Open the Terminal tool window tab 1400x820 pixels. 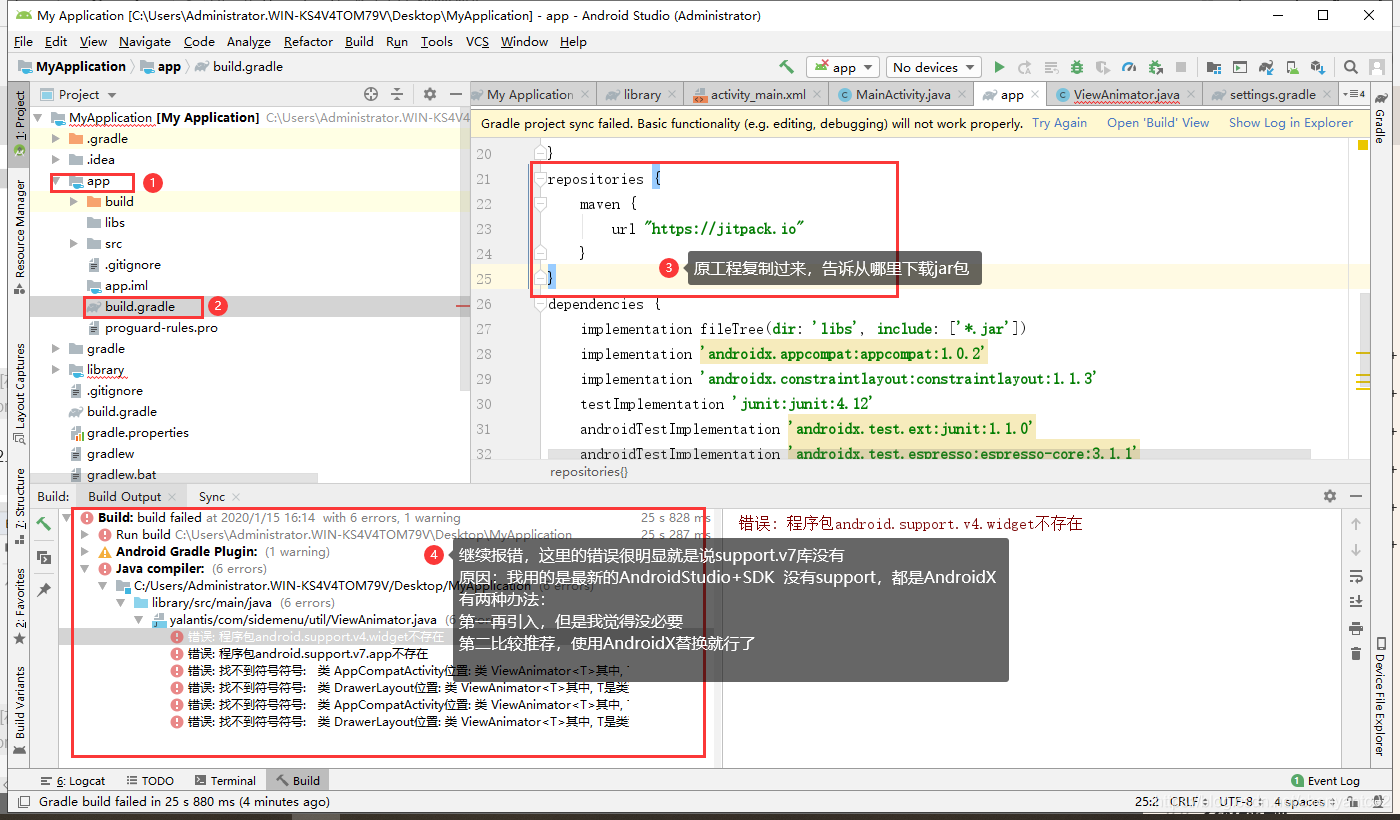tap(224, 780)
